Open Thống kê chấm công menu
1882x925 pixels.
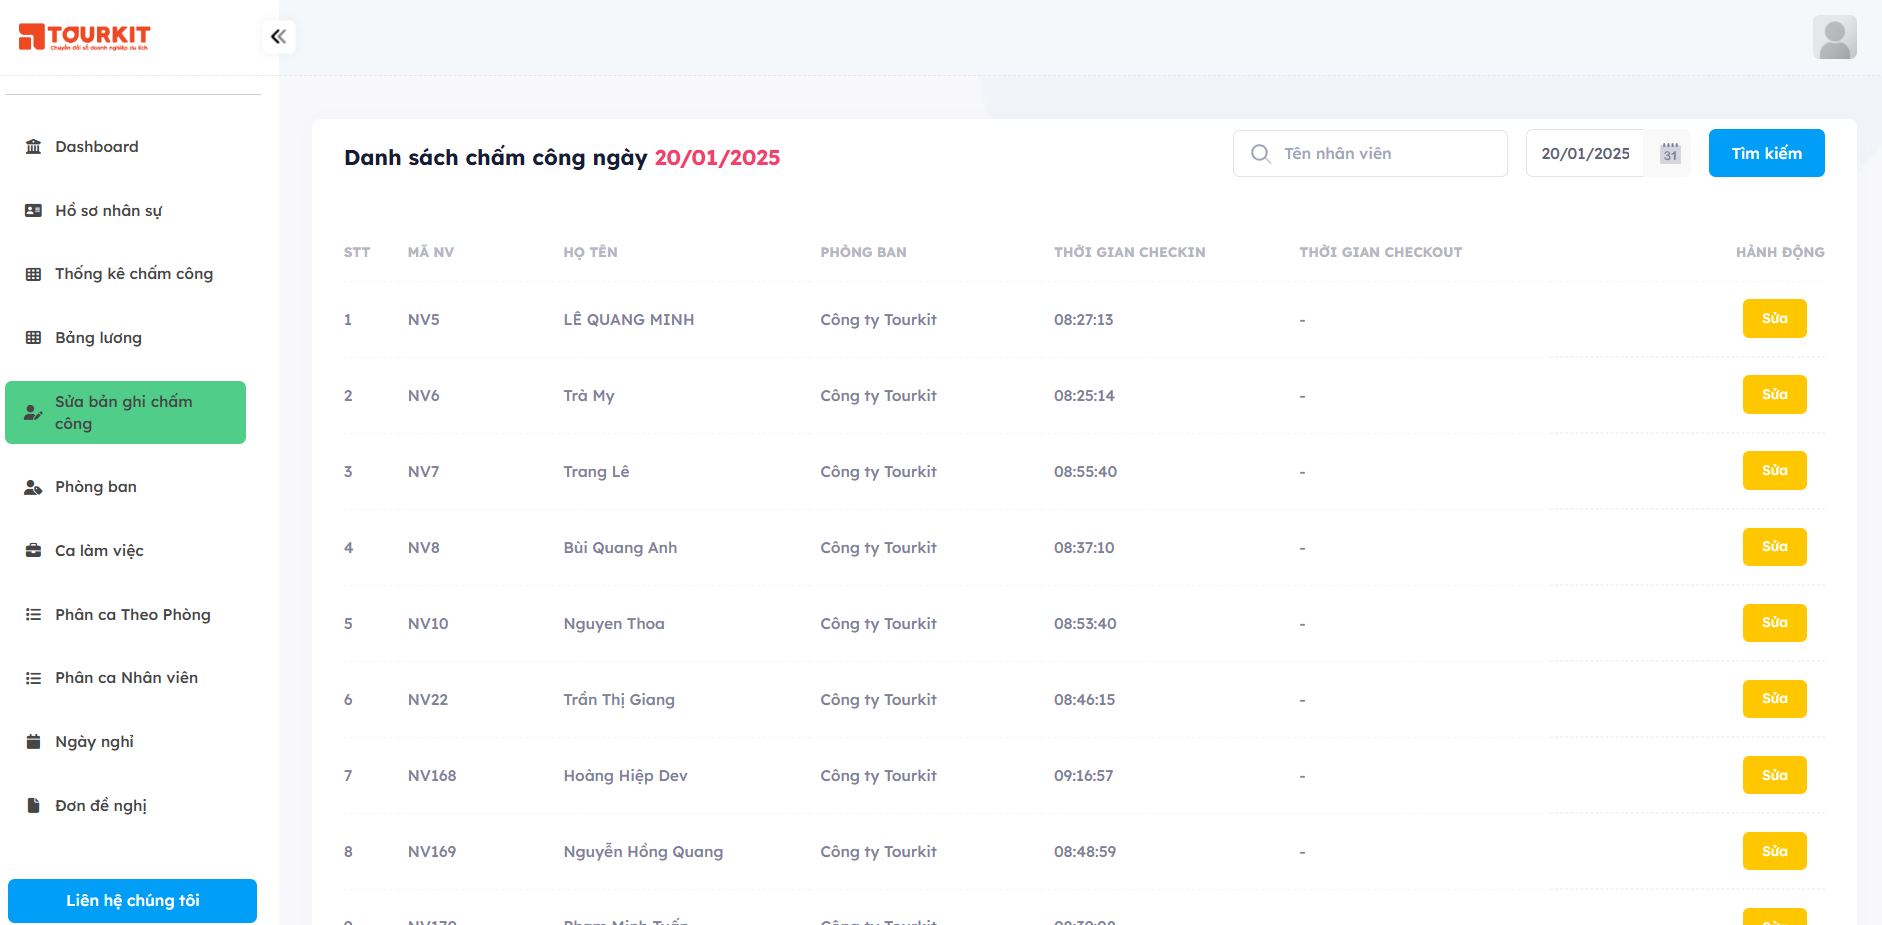coord(133,274)
